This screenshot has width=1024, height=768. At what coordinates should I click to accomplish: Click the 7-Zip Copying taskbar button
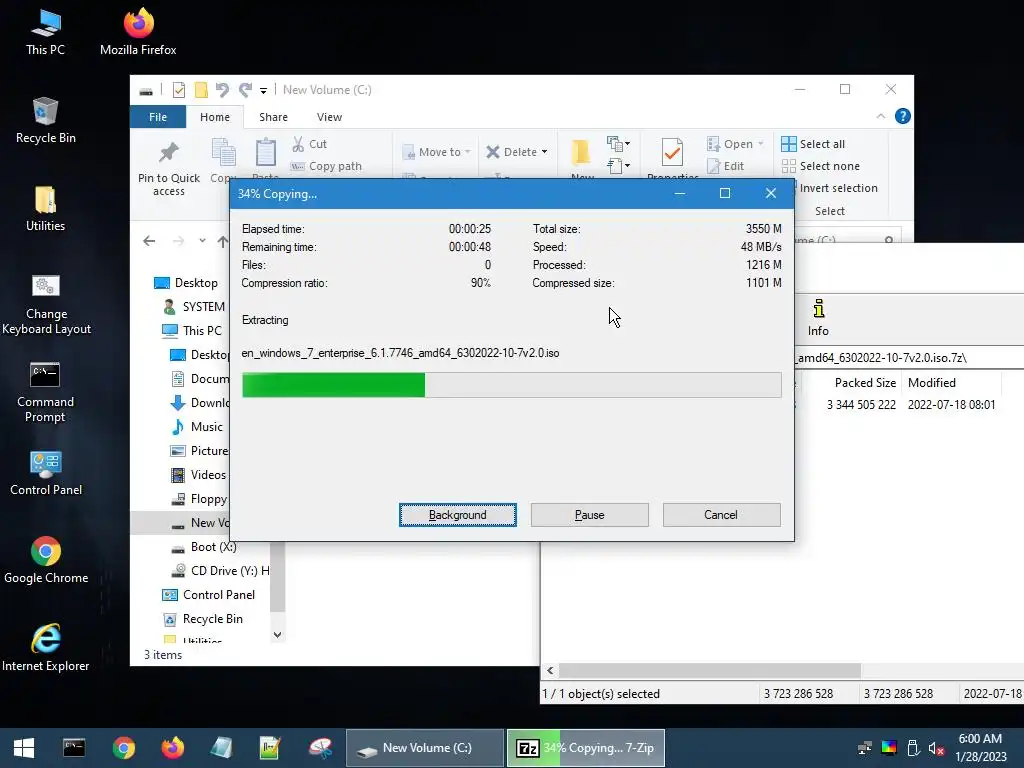coord(586,748)
